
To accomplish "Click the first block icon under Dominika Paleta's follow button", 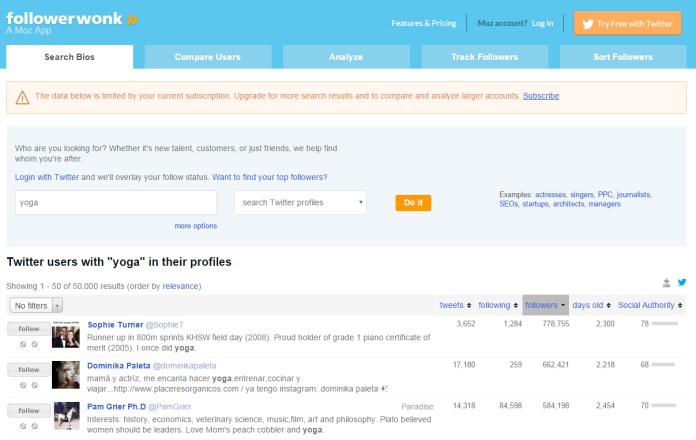I will pos(23,385).
